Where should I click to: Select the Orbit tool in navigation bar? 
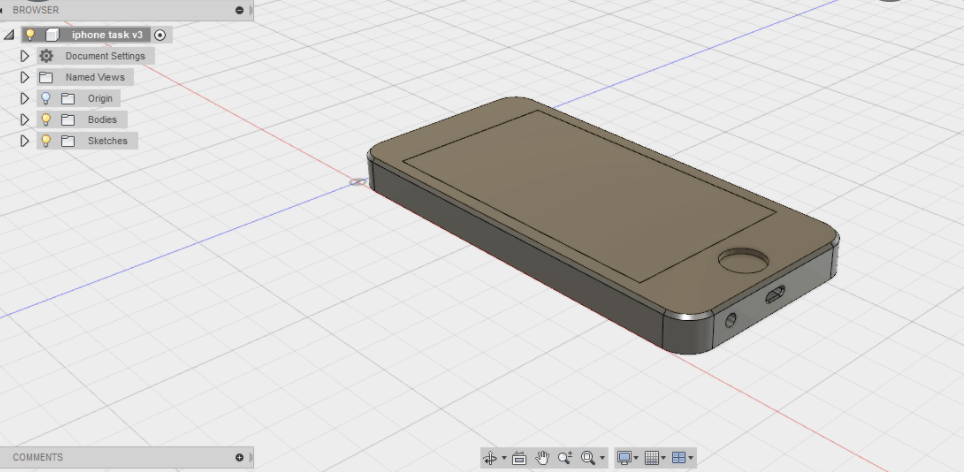click(x=490, y=458)
